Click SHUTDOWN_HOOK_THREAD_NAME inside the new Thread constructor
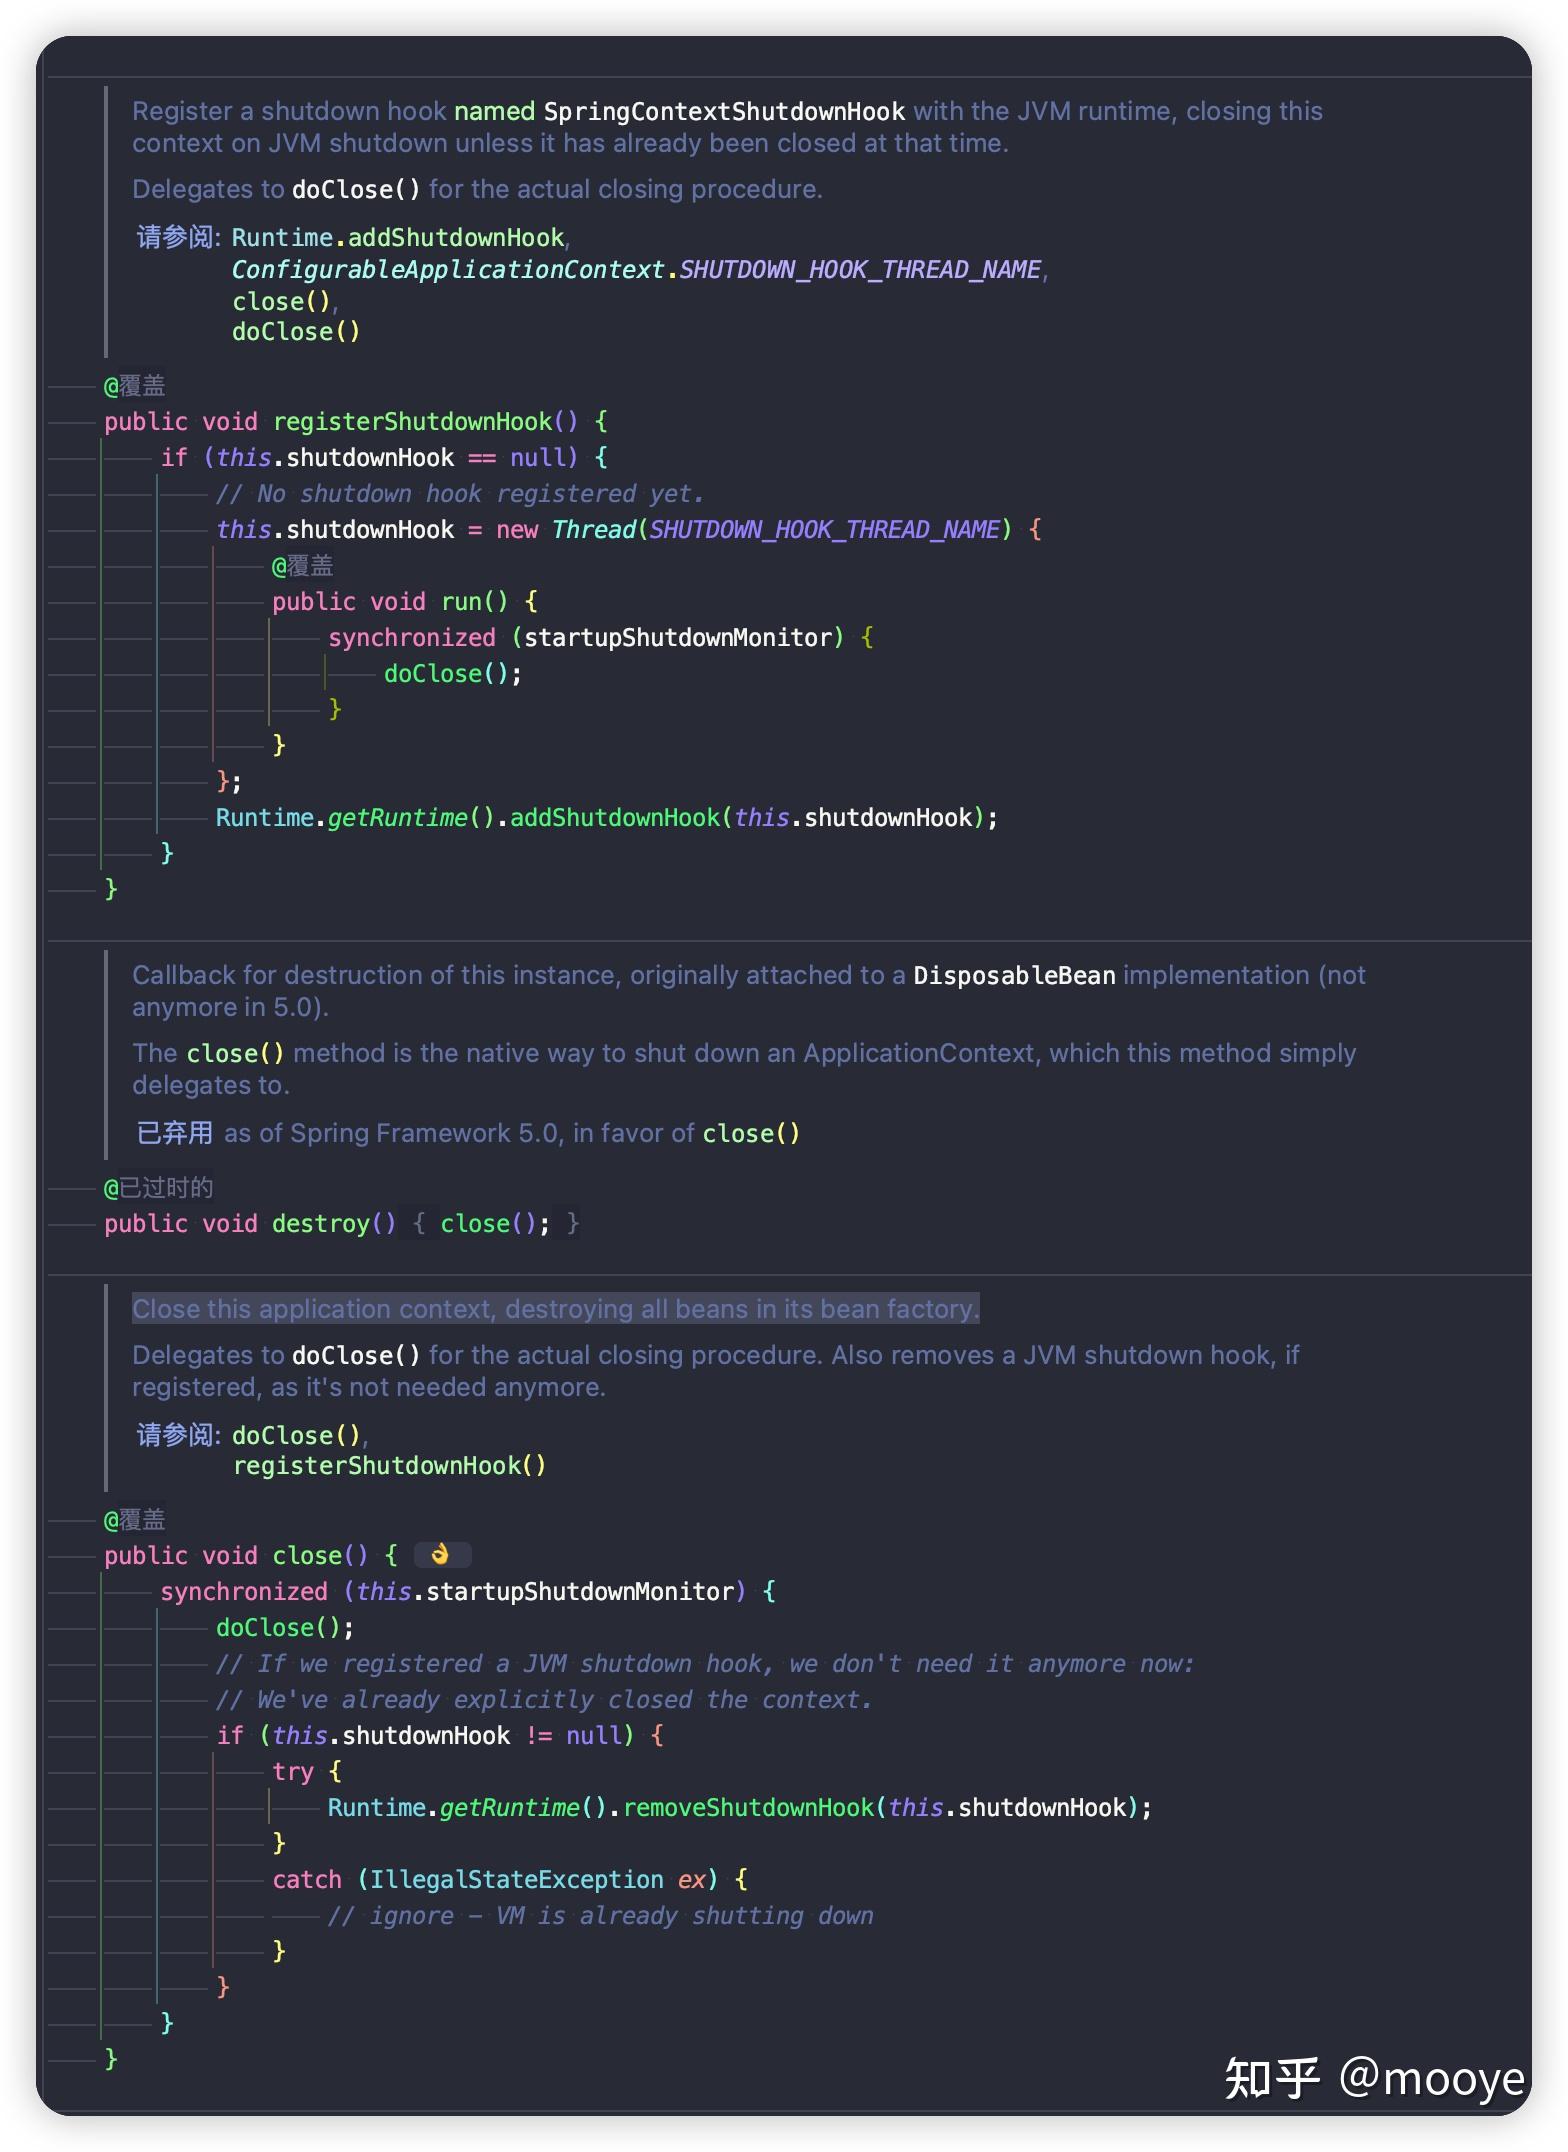This screenshot has height=2152, width=1568. [x=824, y=529]
